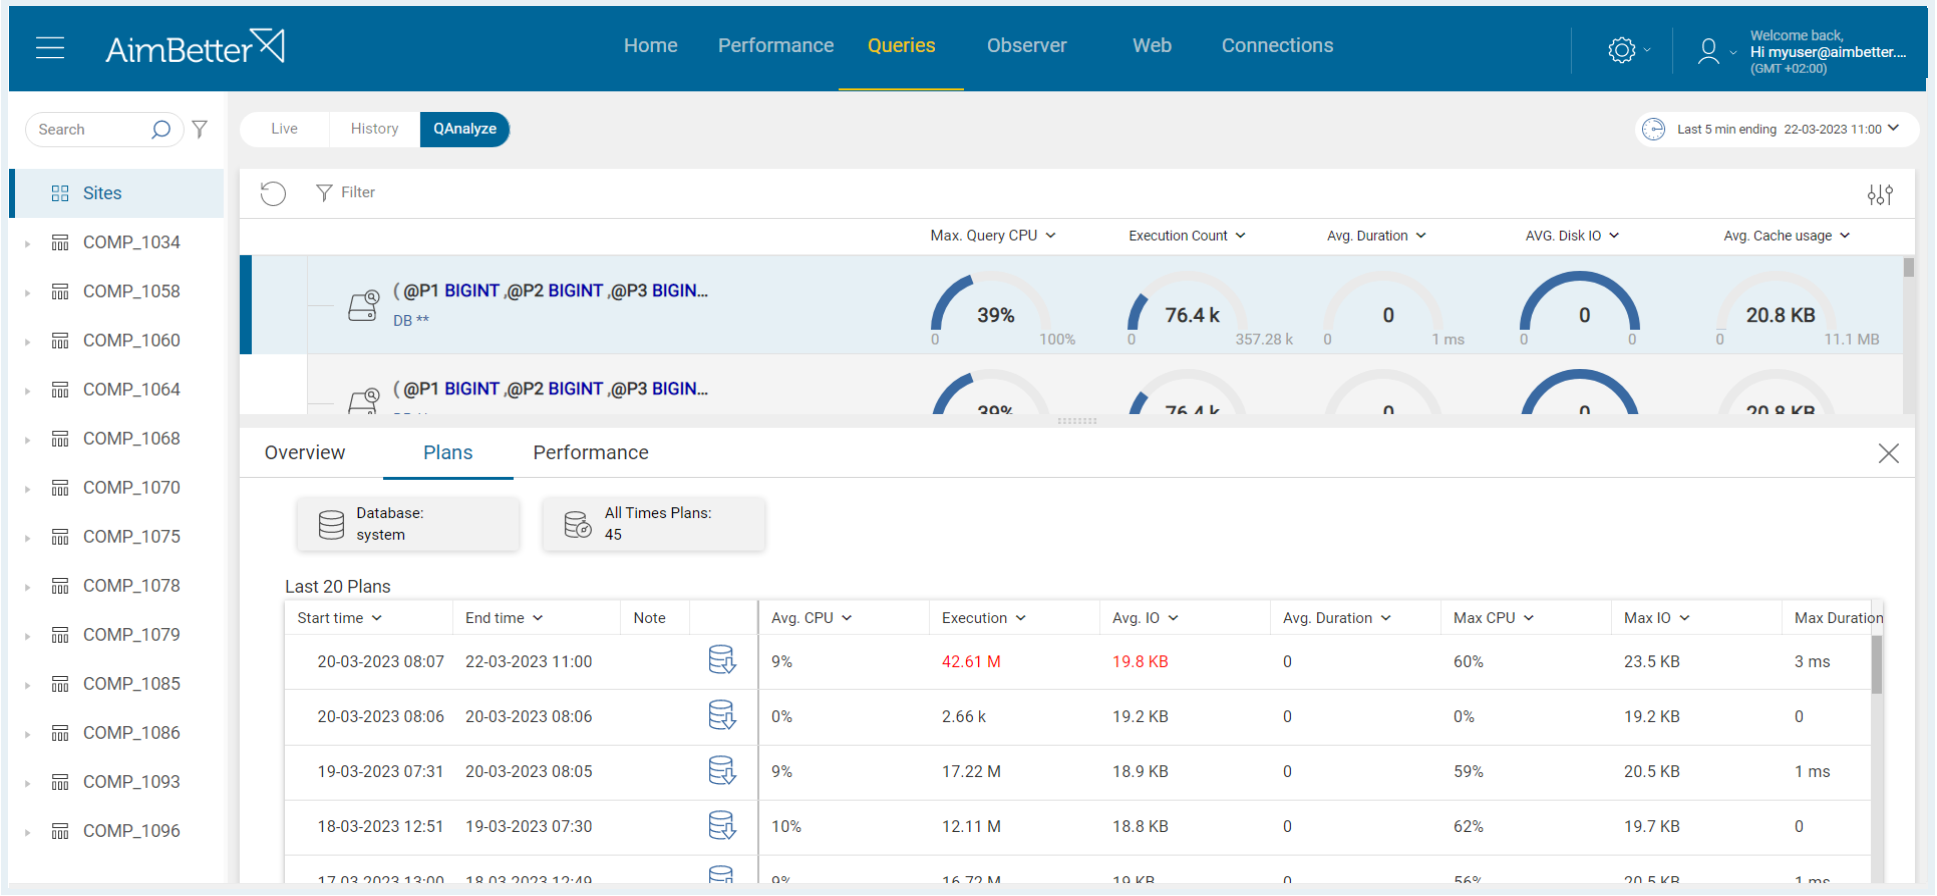Screen dimensions: 1937x896
Task: Open the settings gear icon
Action: [1621, 50]
